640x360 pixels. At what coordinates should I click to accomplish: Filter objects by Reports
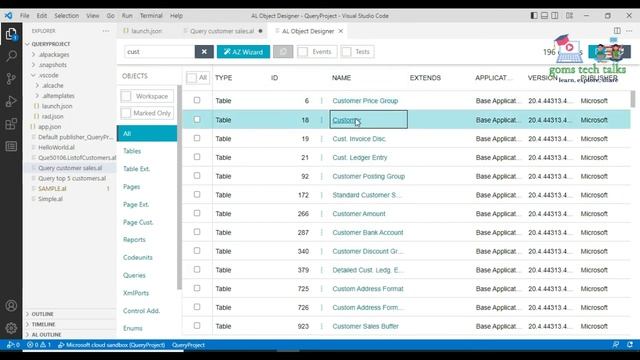(134, 240)
